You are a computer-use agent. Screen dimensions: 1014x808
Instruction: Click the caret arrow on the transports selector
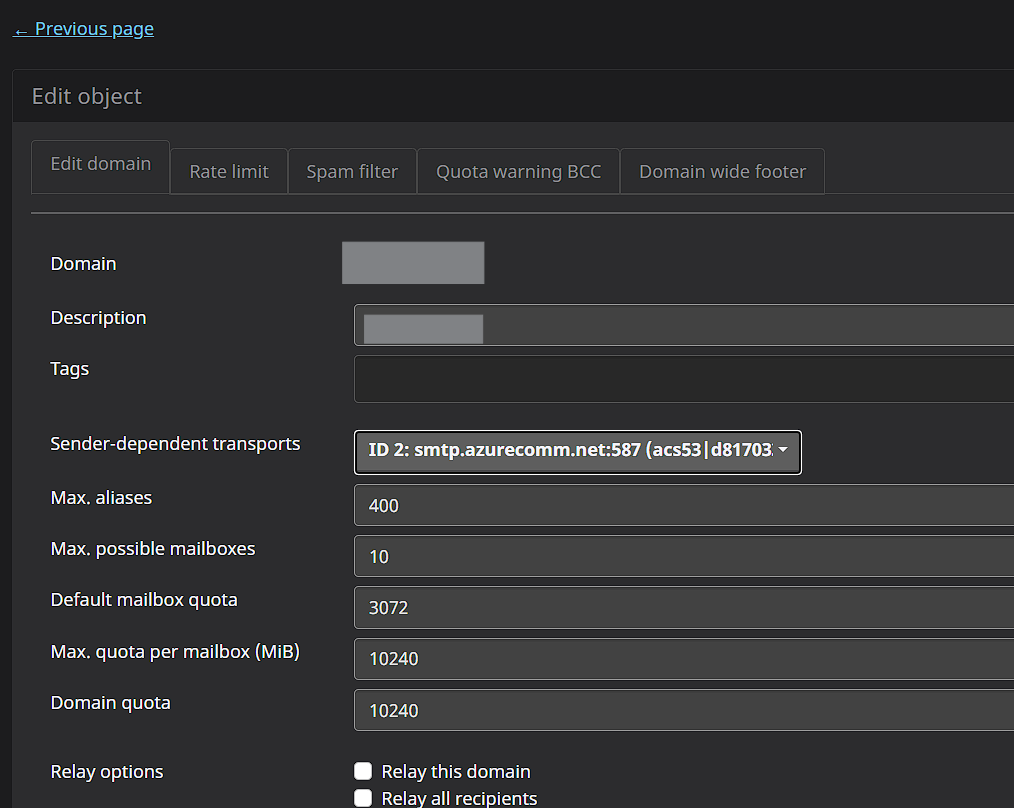point(783,451)
